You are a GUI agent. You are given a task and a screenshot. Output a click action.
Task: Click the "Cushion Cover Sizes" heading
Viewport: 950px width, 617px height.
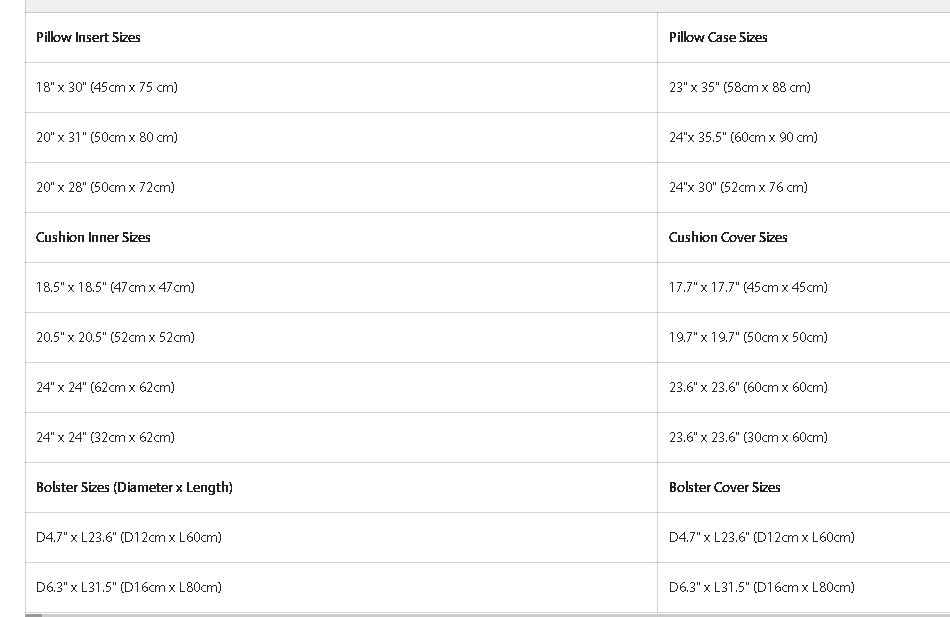(728, 237)
